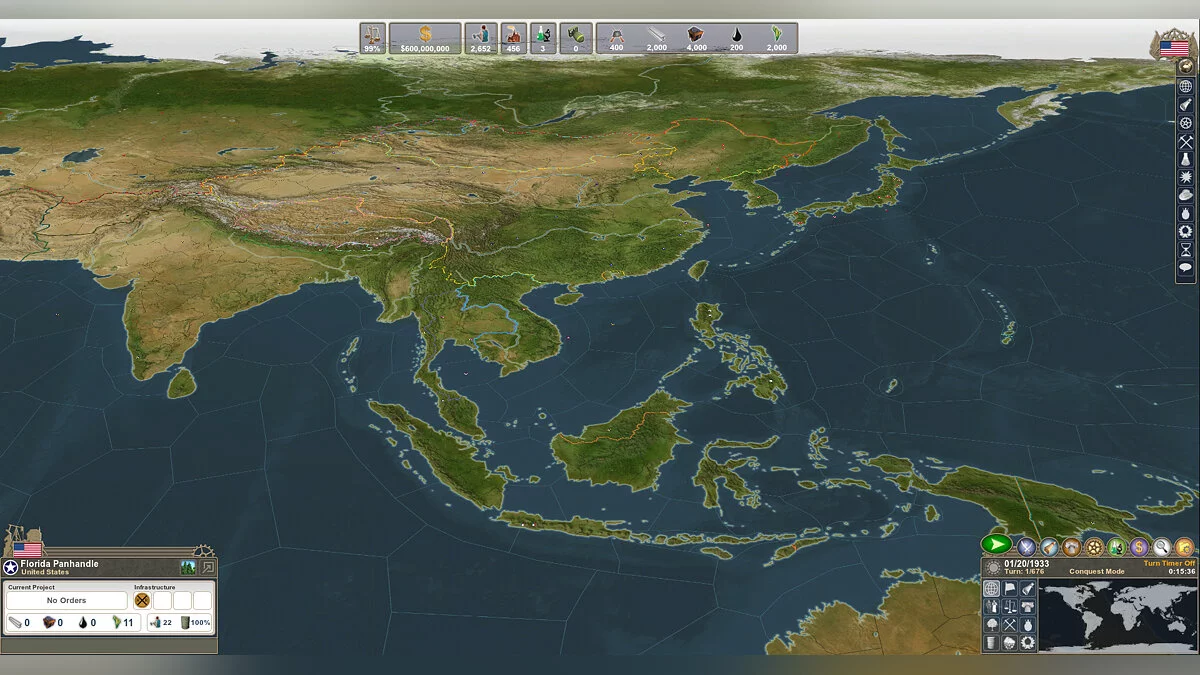1200x675 pixels.
Task: Click the No Orders current project button
Action: [66, 601]
